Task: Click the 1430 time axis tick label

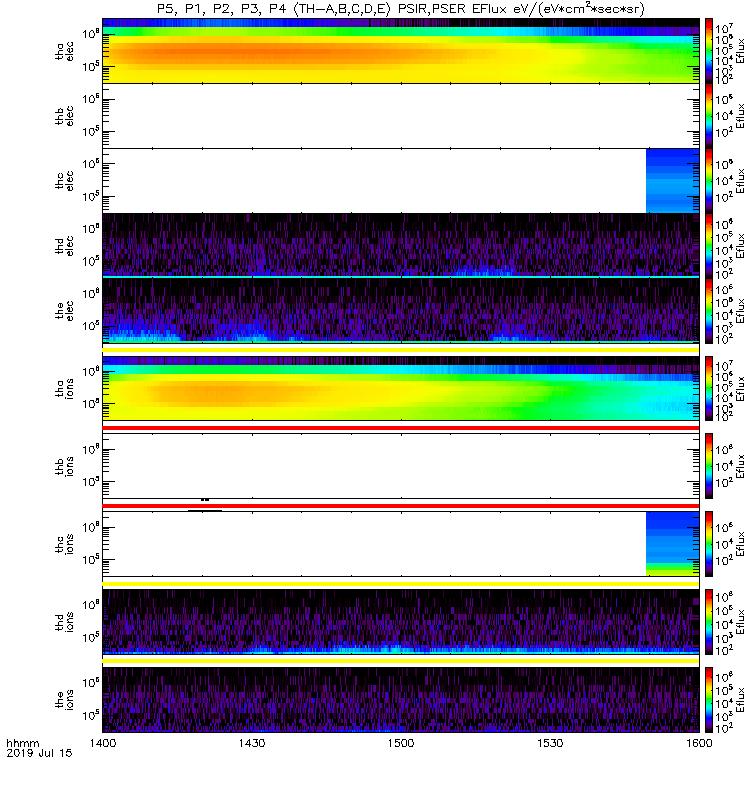Action: (x=252, y=743)
